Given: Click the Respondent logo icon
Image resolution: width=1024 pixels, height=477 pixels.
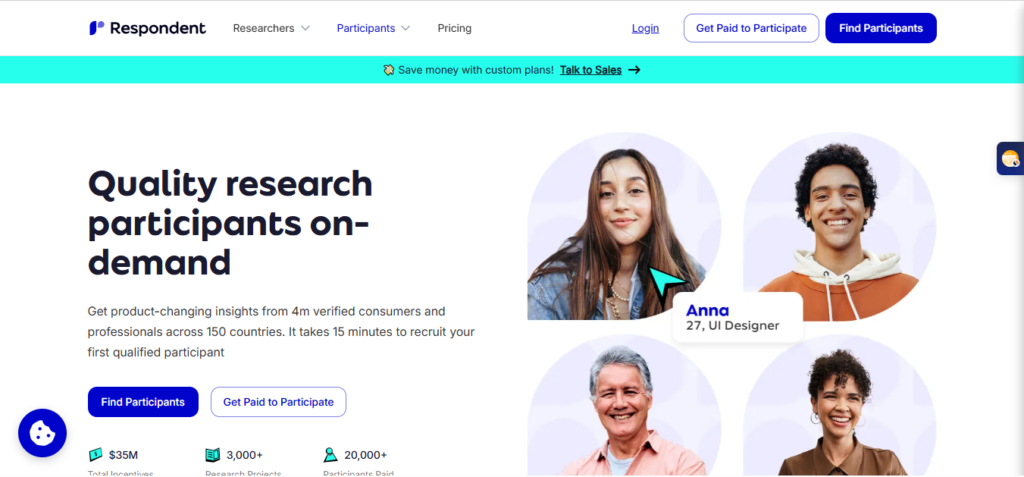Looking at the screenshot, I should pos(97,28).
